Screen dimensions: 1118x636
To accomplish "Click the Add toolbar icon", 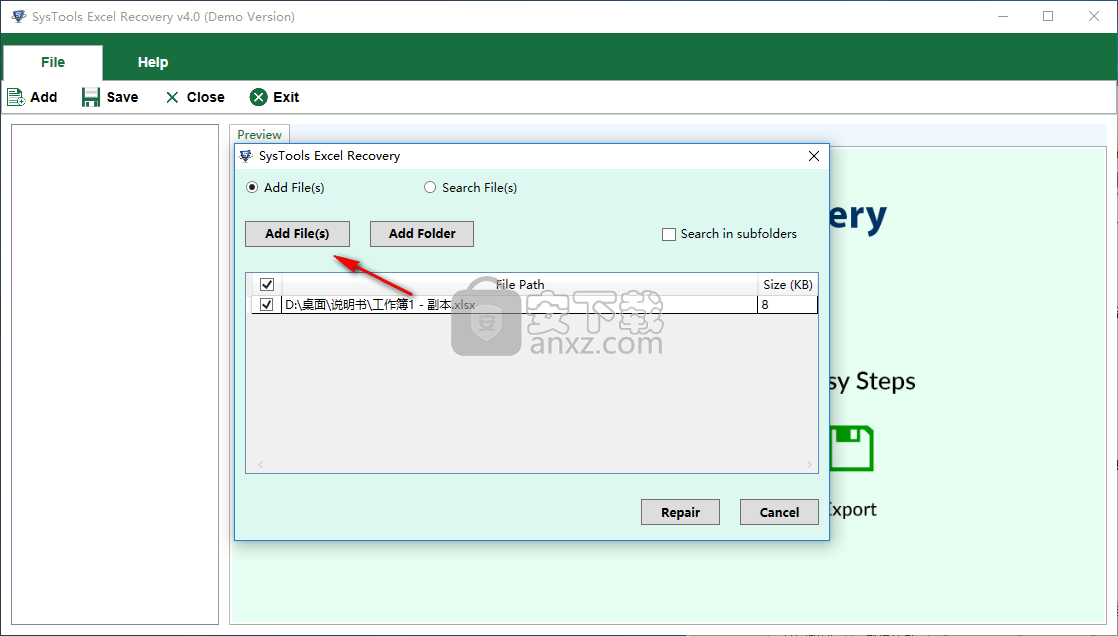I will [x=16, y=97].
